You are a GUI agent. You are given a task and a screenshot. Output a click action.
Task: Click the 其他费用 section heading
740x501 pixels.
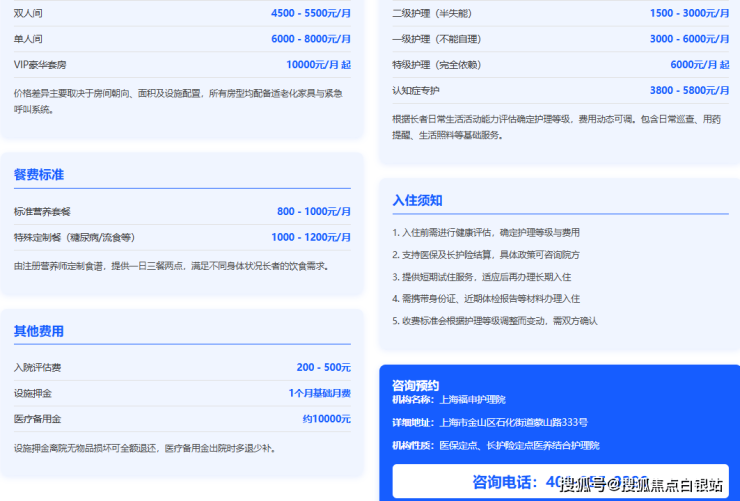(39, 331)
